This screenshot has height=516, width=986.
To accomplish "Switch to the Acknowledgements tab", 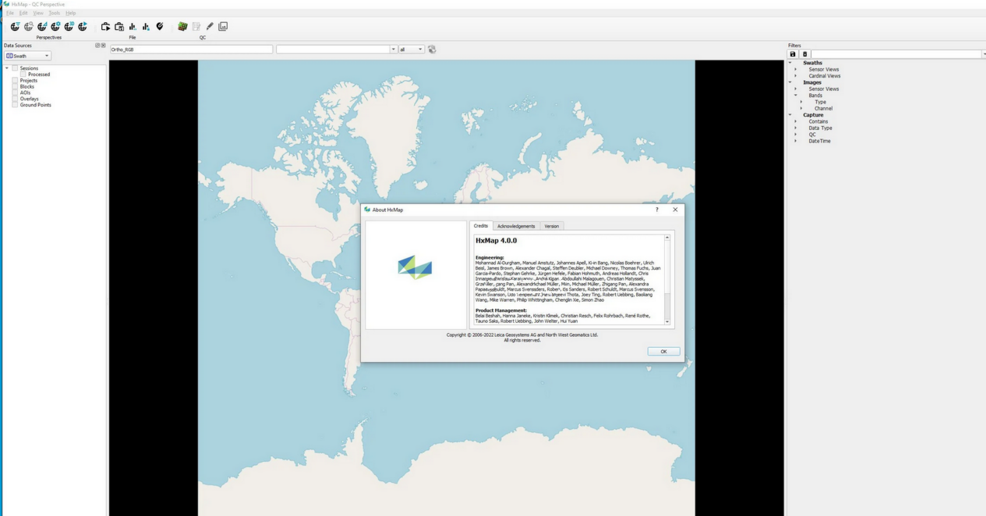I will coord(516,226).
